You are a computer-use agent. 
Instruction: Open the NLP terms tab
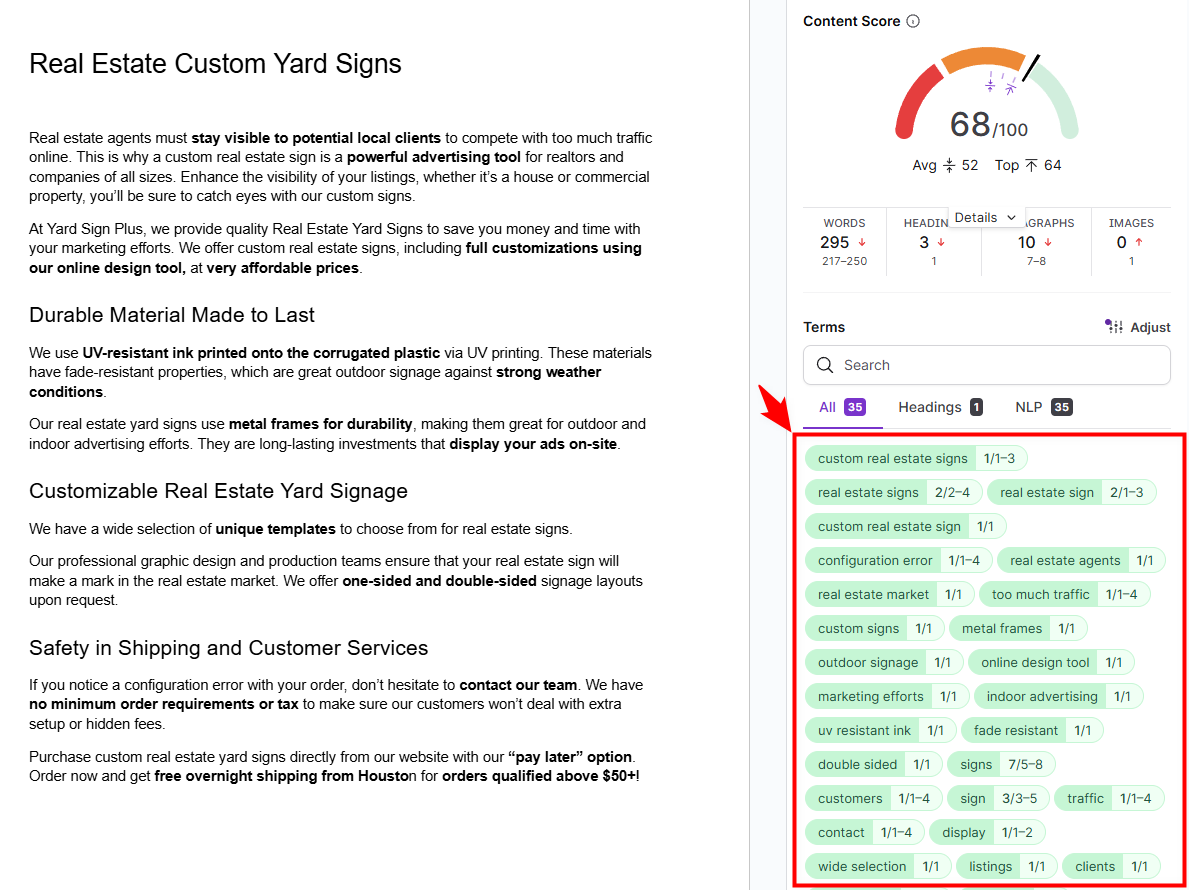pyautogui.click(x=1043, y=407)
